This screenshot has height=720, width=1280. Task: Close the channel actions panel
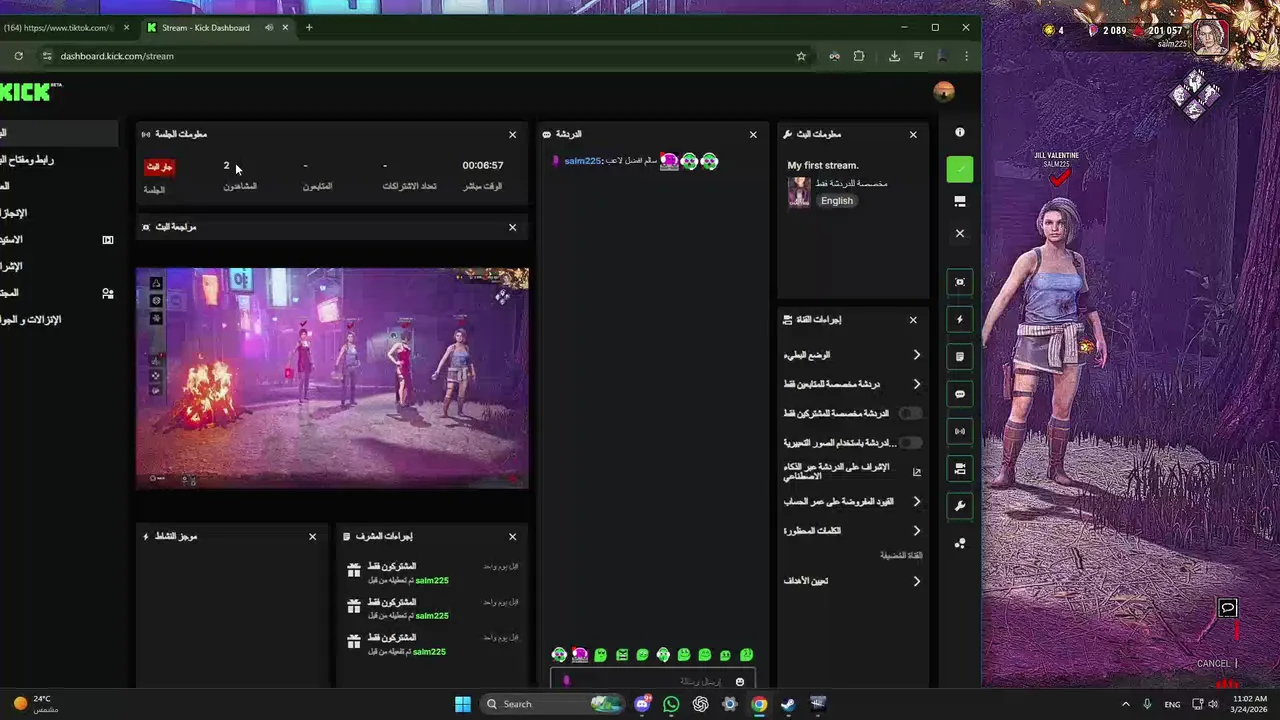[x=913, y=320]
